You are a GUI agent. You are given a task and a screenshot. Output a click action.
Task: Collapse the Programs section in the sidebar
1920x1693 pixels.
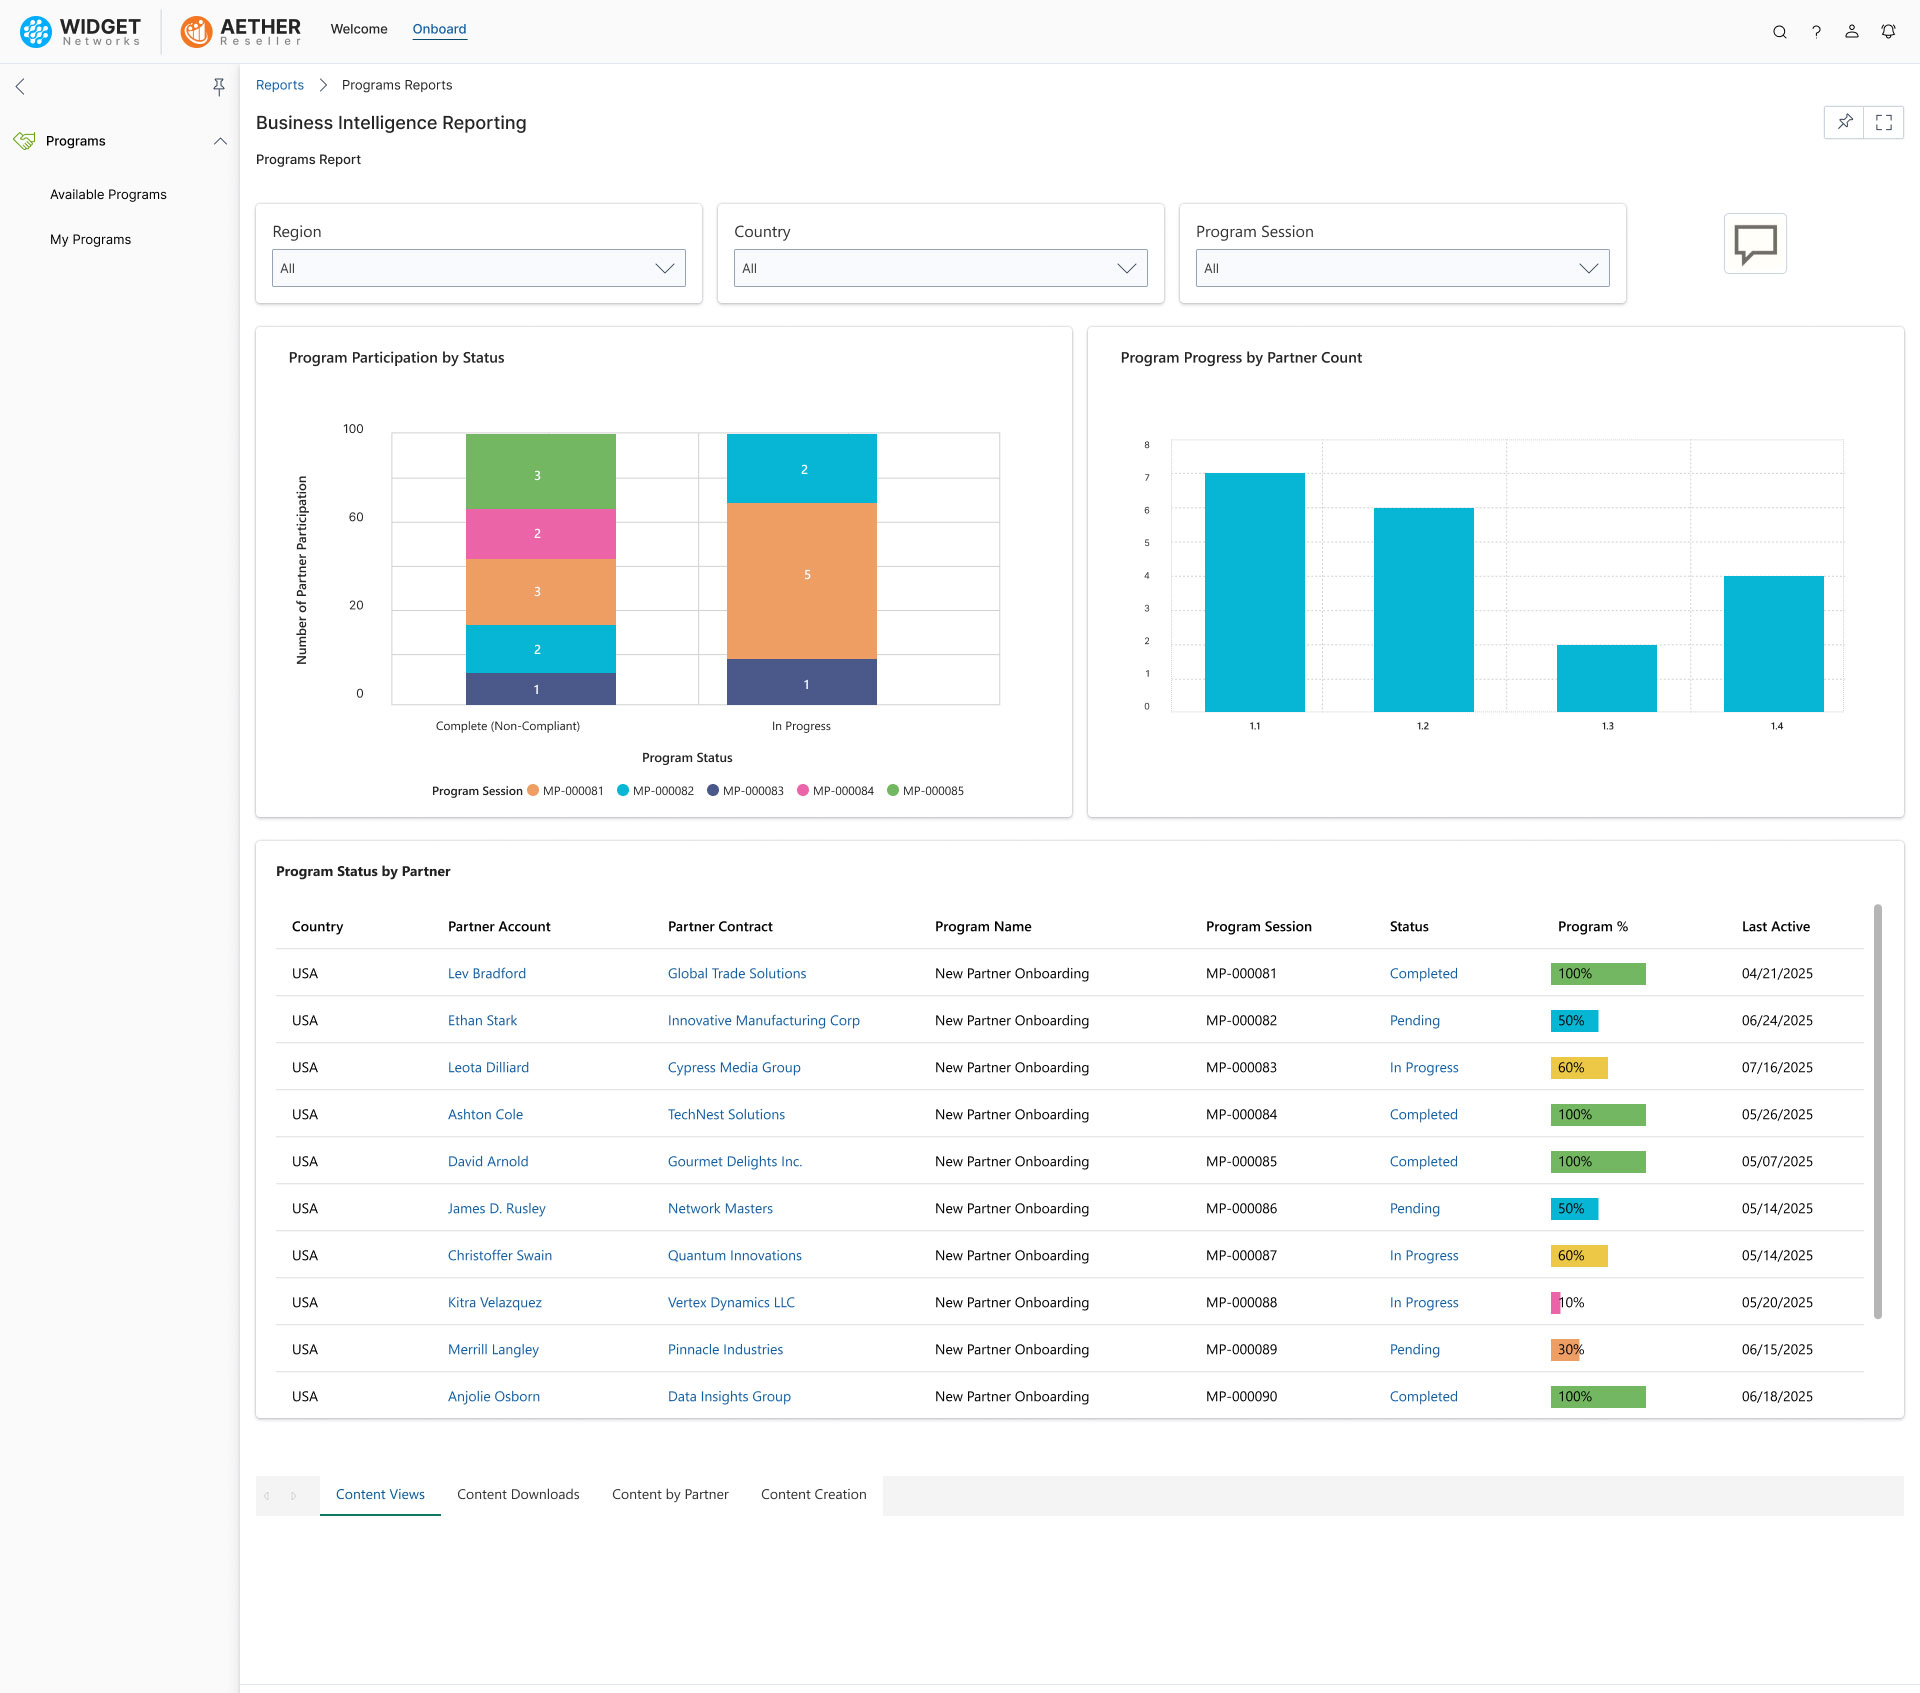coord(220,141)
